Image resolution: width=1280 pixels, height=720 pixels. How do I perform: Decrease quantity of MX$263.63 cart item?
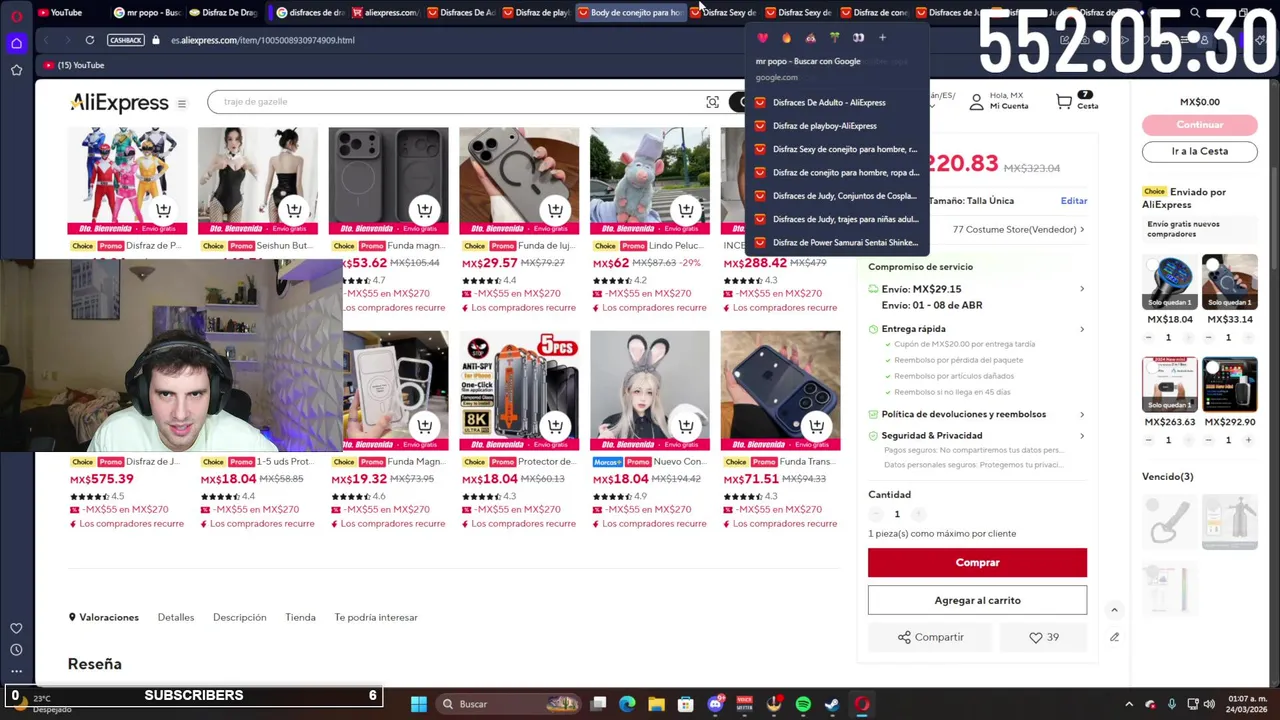pyautogui.click(x=1149, y=440)
